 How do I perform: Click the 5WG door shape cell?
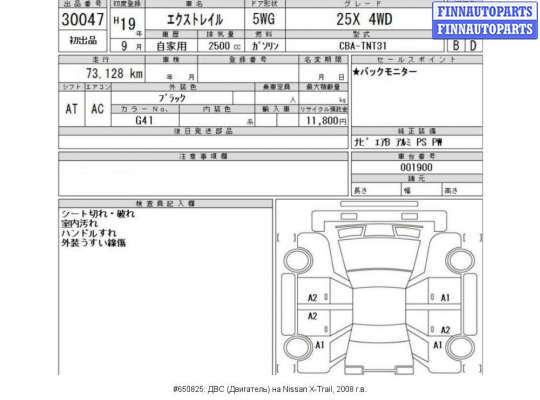point(264,19)
